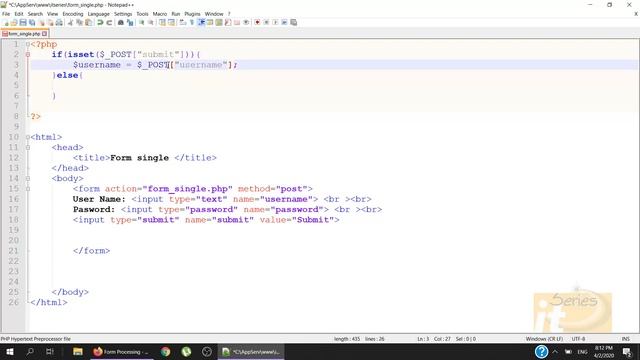Viewport: 640px width, 360px height.
Task: Collapse the if block fold on line 2
Action: tap(28, 54)
